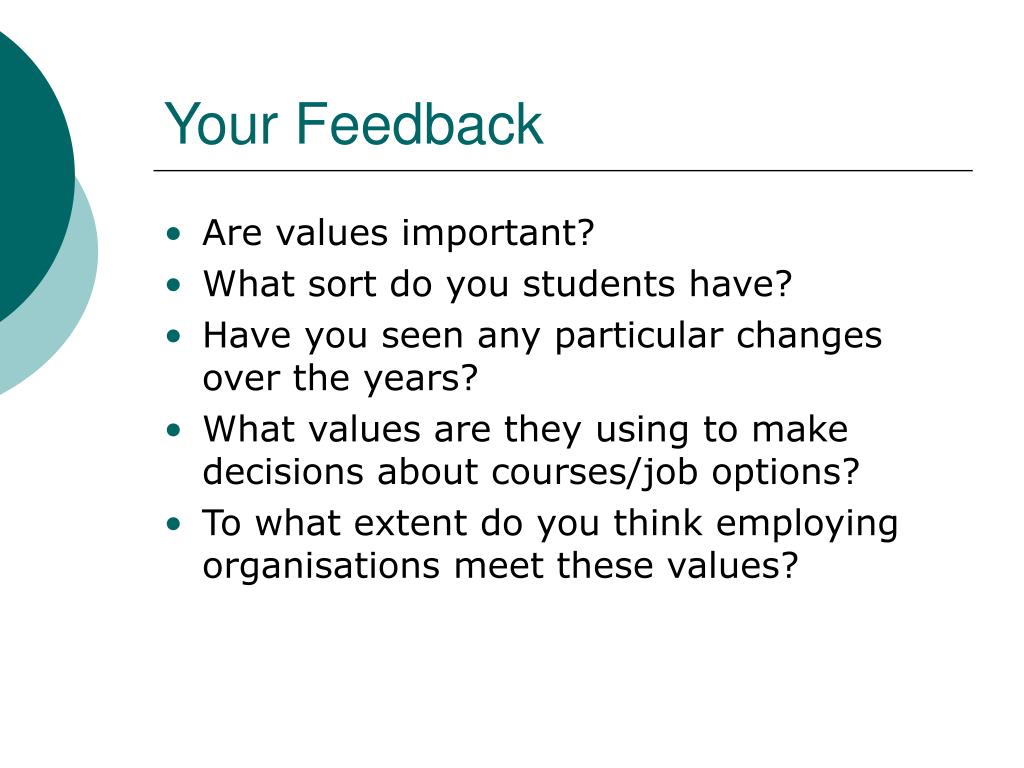
Task: Click 'organisations meet these values?' line
Action: coord(500,566)
